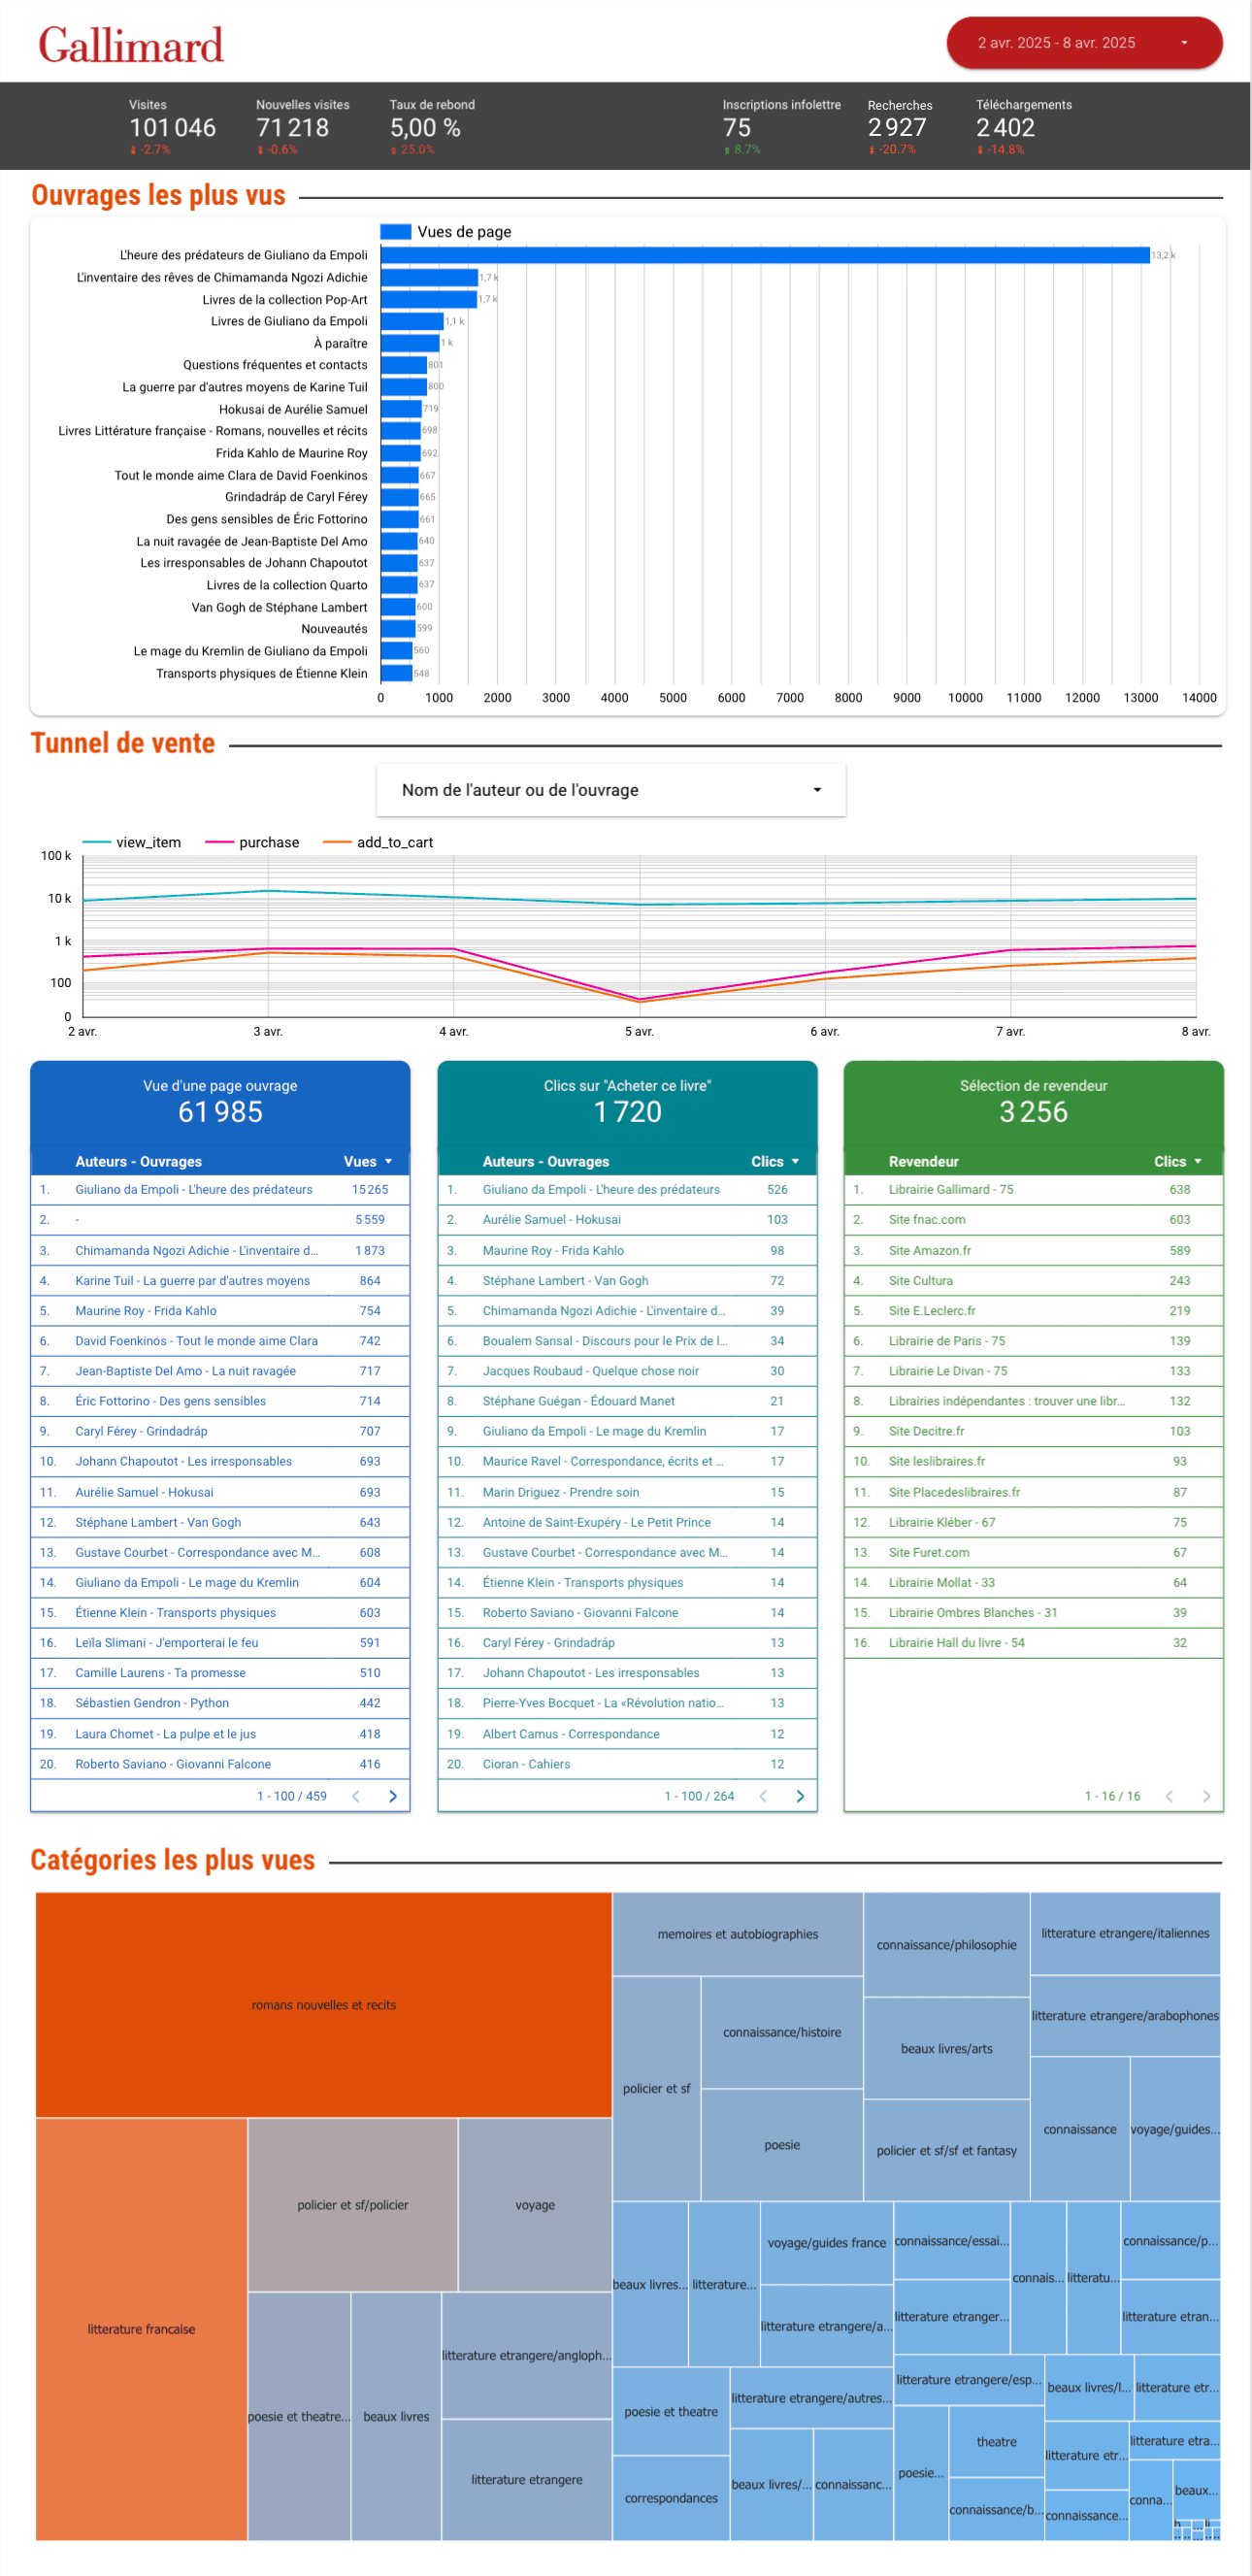Select 'voyage/guides france' treemap tile
The width and height of the screenshot is (1252, 2576).
(x=826, y=2242)
